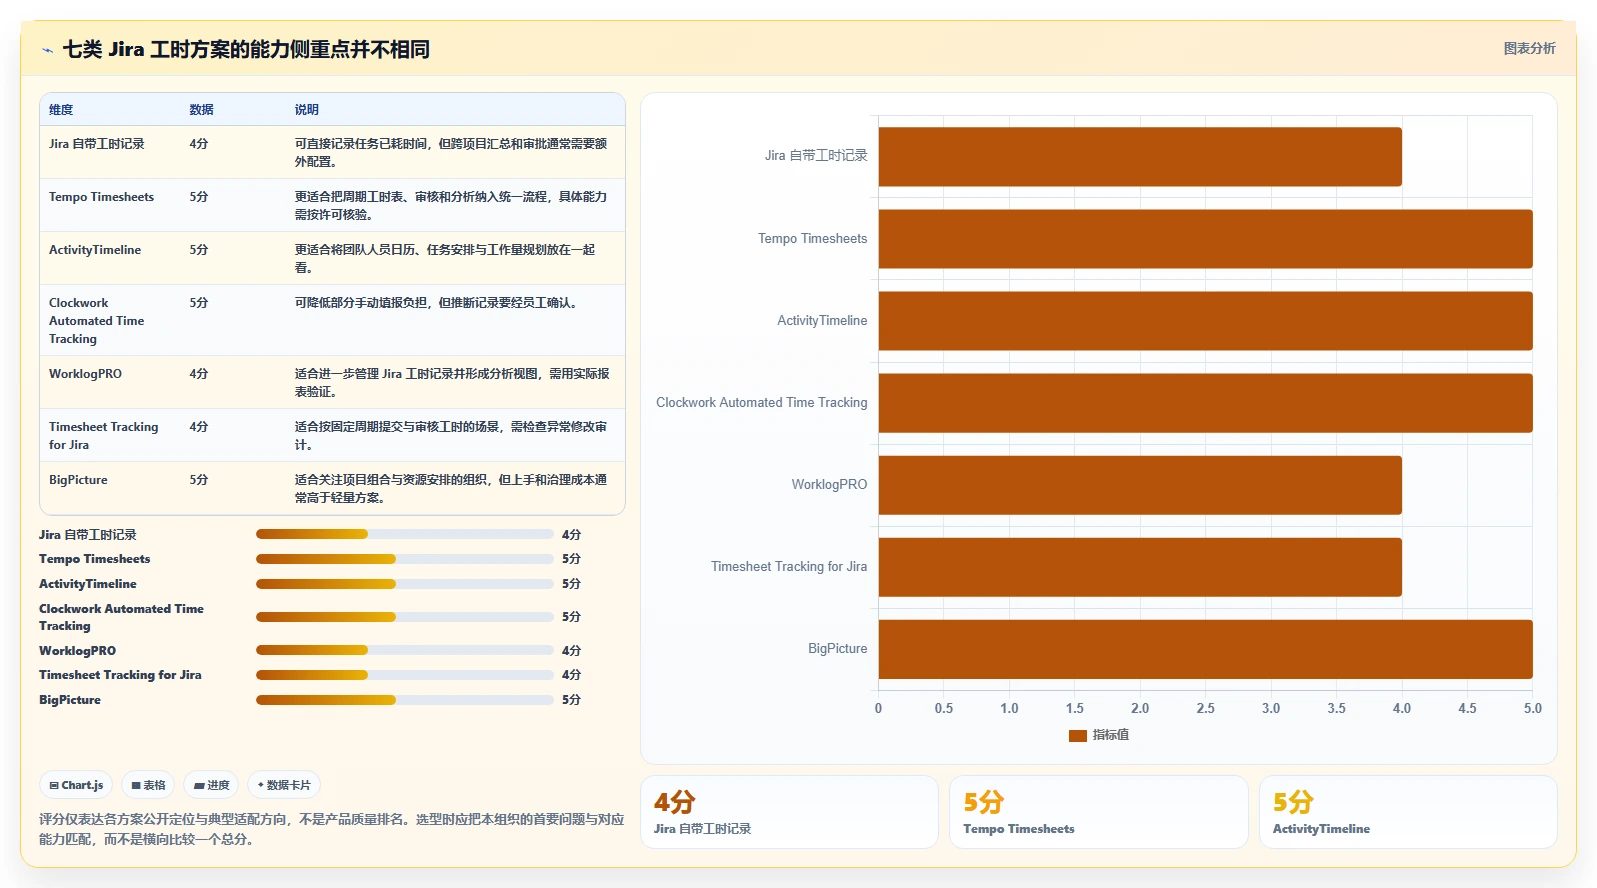This screenshot has height=888, width=1597.
Task: Open the 5分 Tempo Timesheets summary card
Action: point(1099,812)
